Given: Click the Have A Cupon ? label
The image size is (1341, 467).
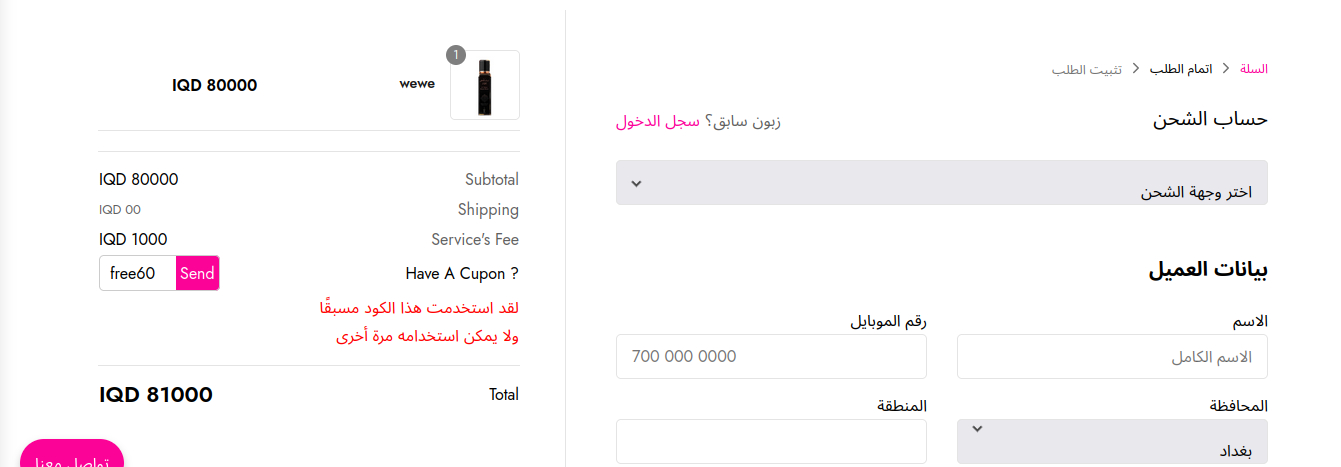Looking at the screenshot, I should tap(462, 273).
